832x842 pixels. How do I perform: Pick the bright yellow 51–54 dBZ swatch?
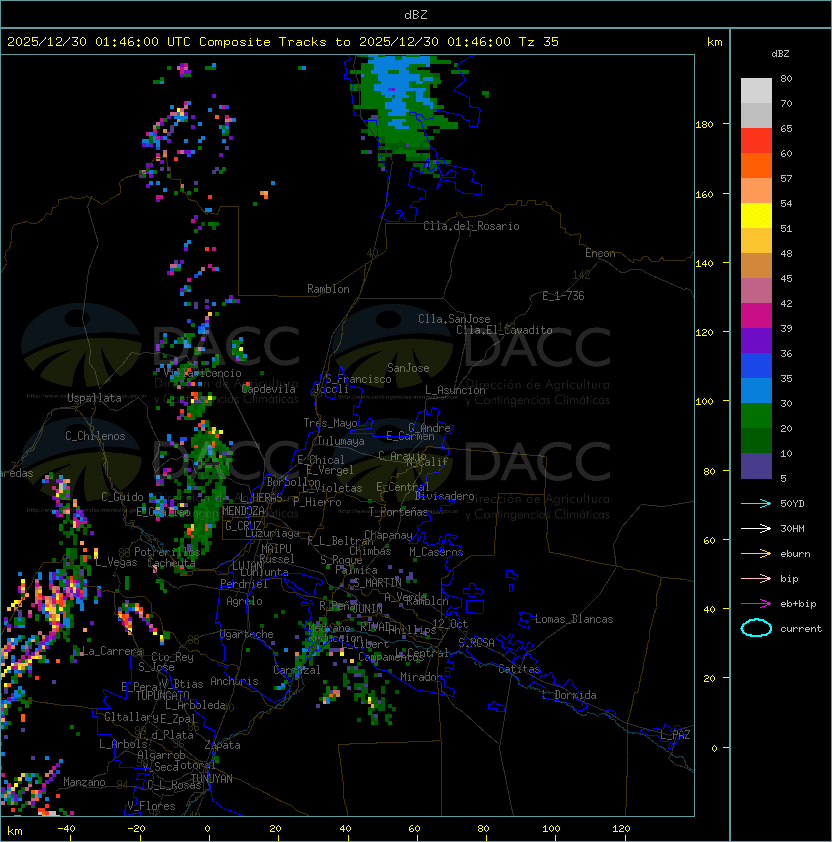(x=756, y=216)
